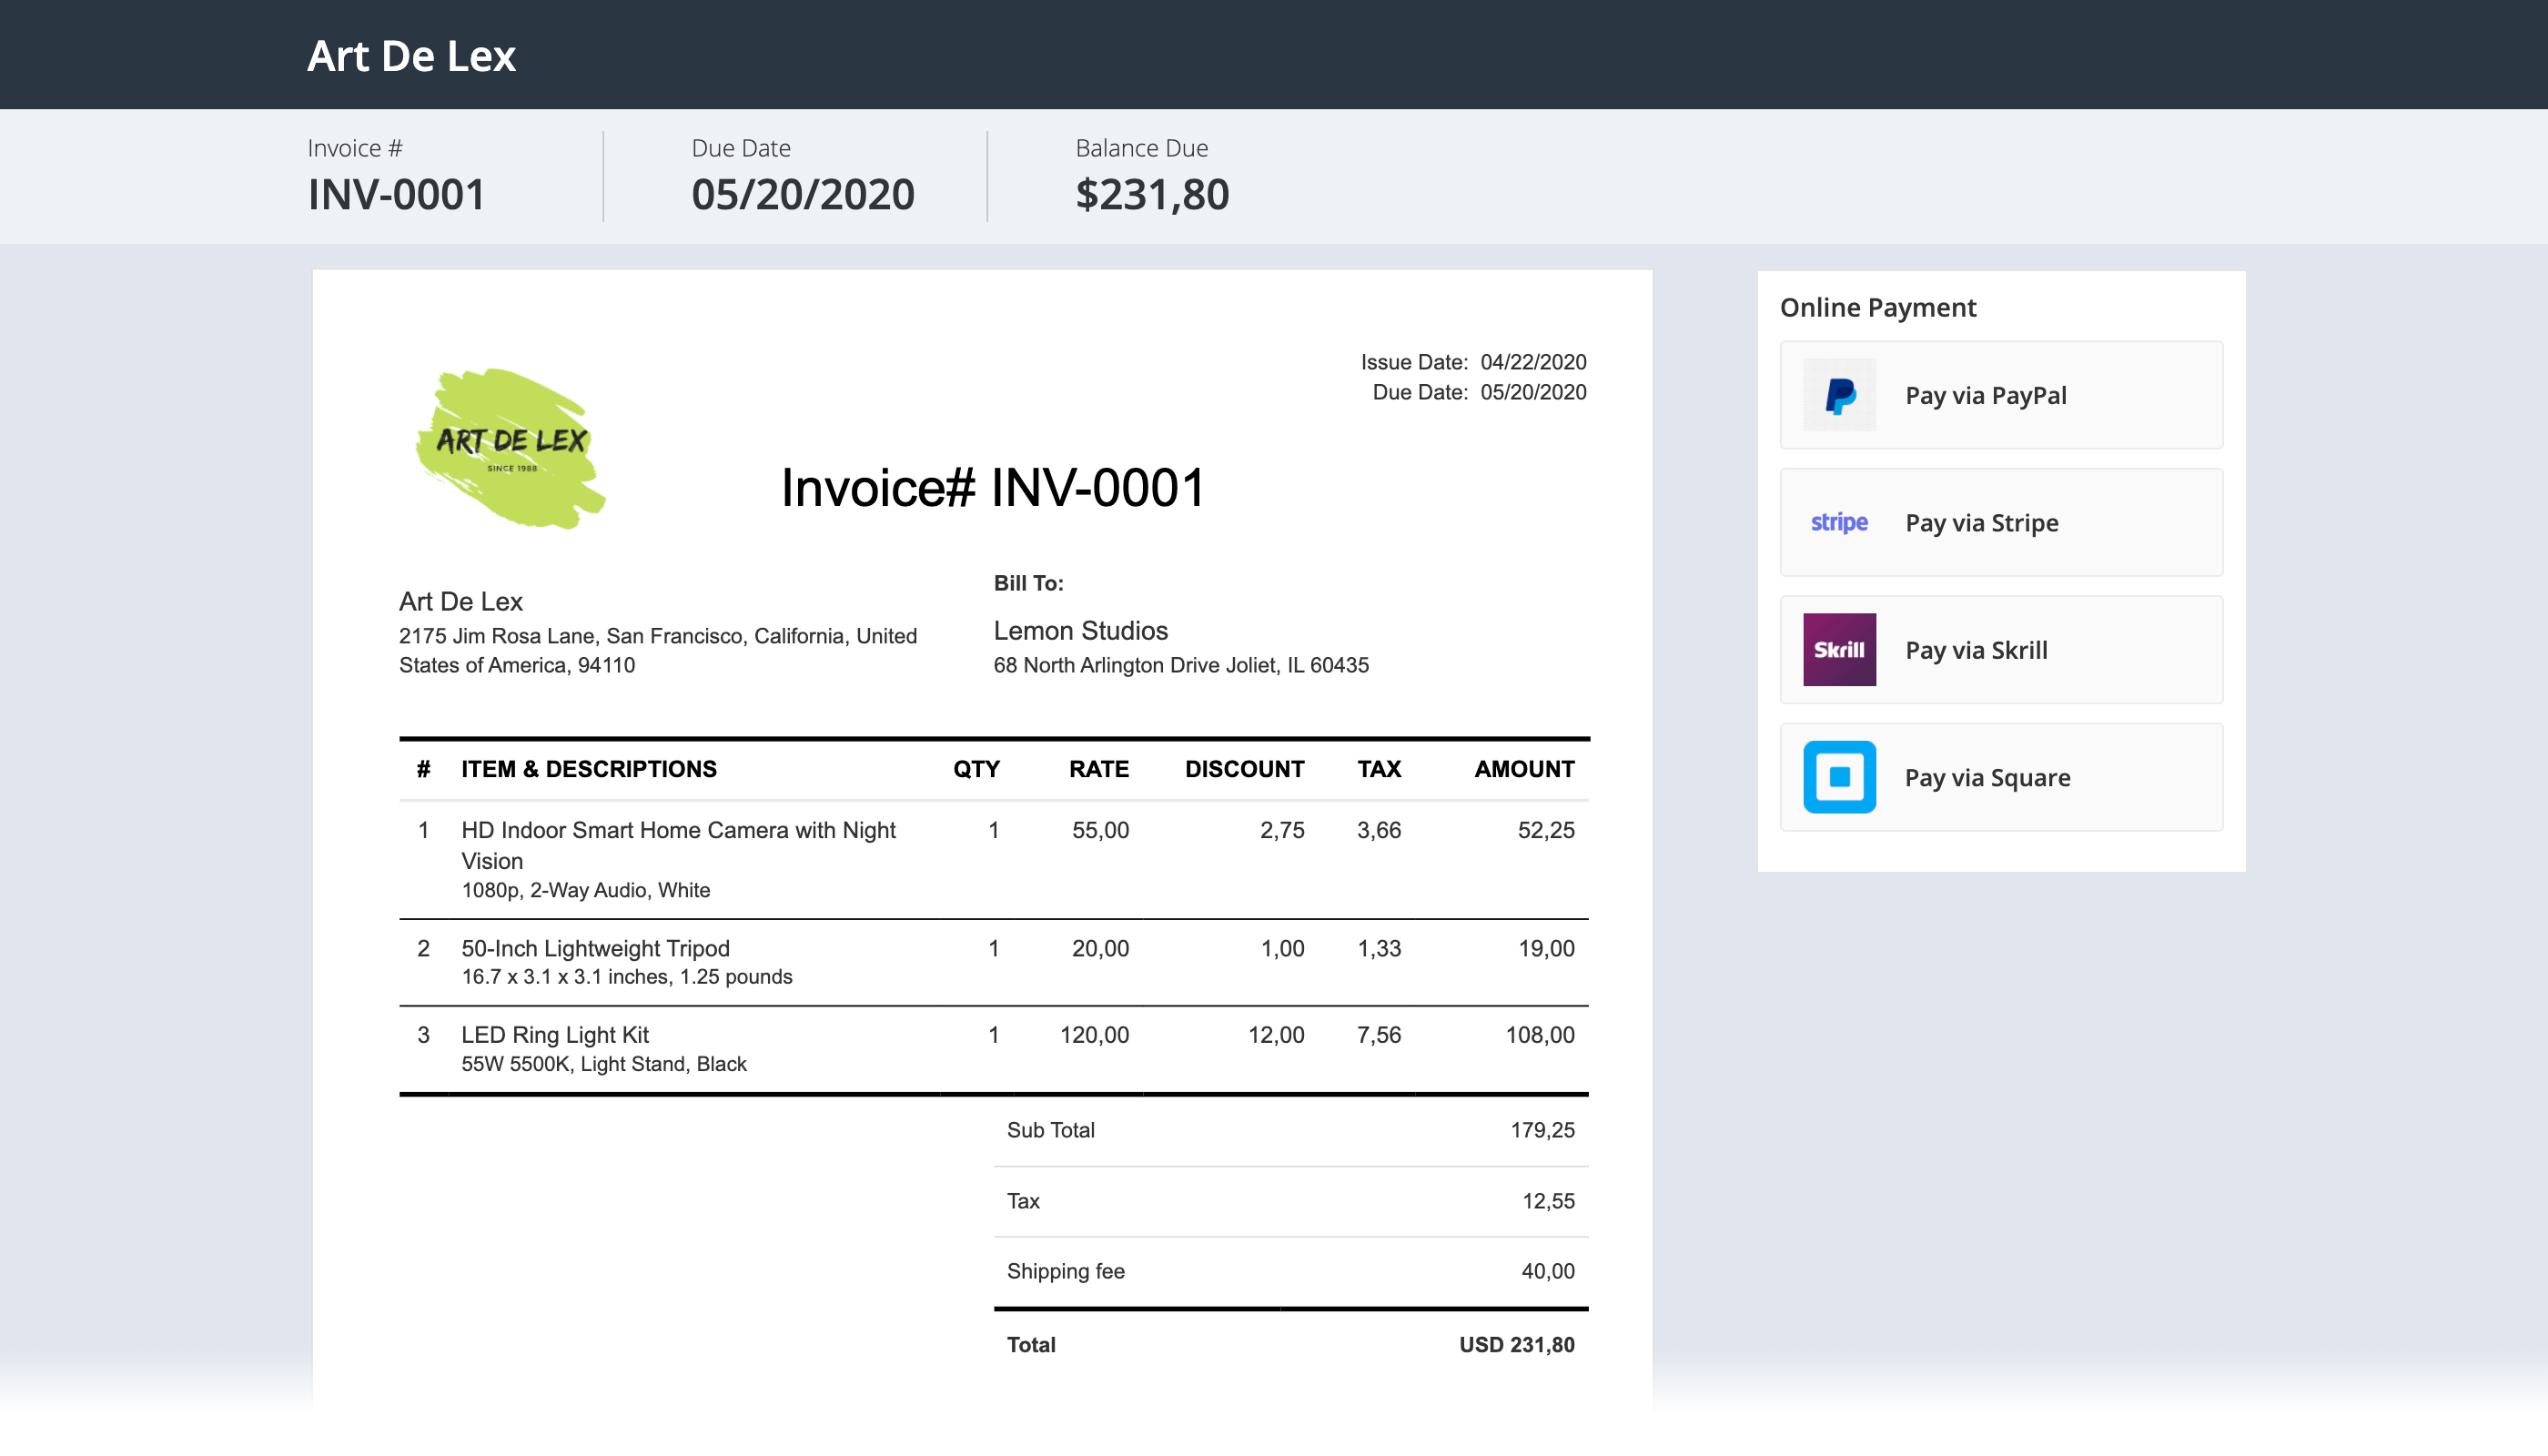Select the invoice number INV-0001 in summary bar
The width and height of the screenshot is (2548, 1456).
coord(396,194)
